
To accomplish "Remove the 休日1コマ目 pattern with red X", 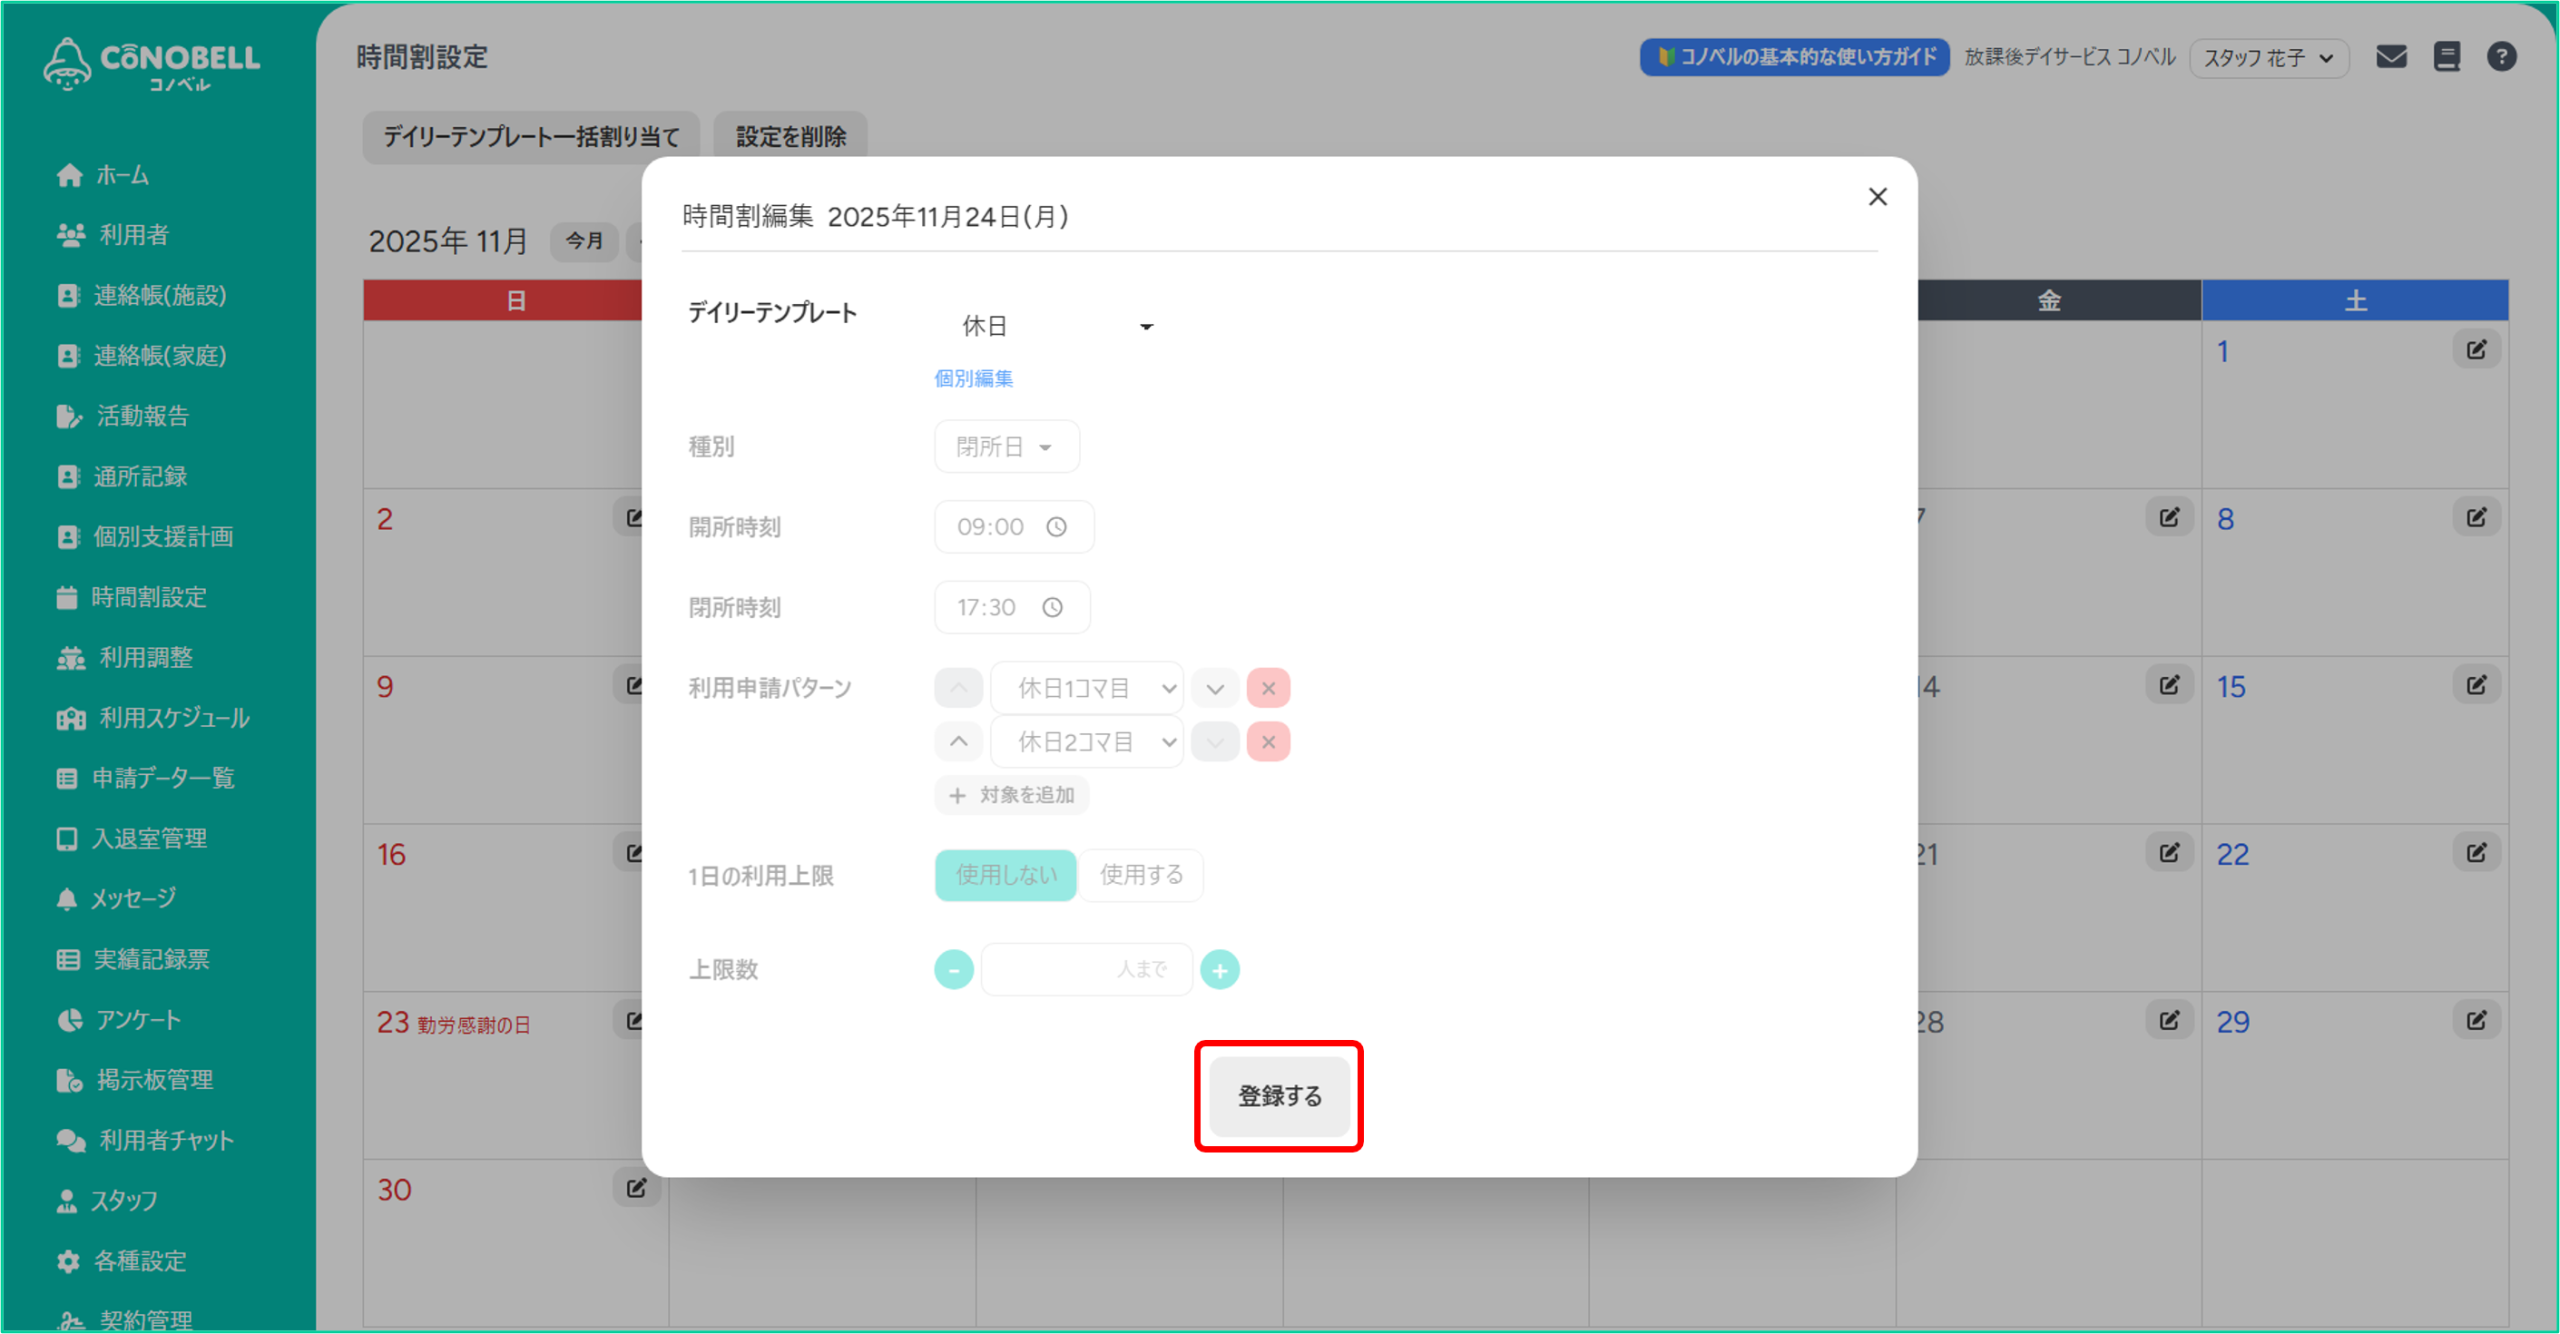I will pyautogui.click(x=1268, y=688).
